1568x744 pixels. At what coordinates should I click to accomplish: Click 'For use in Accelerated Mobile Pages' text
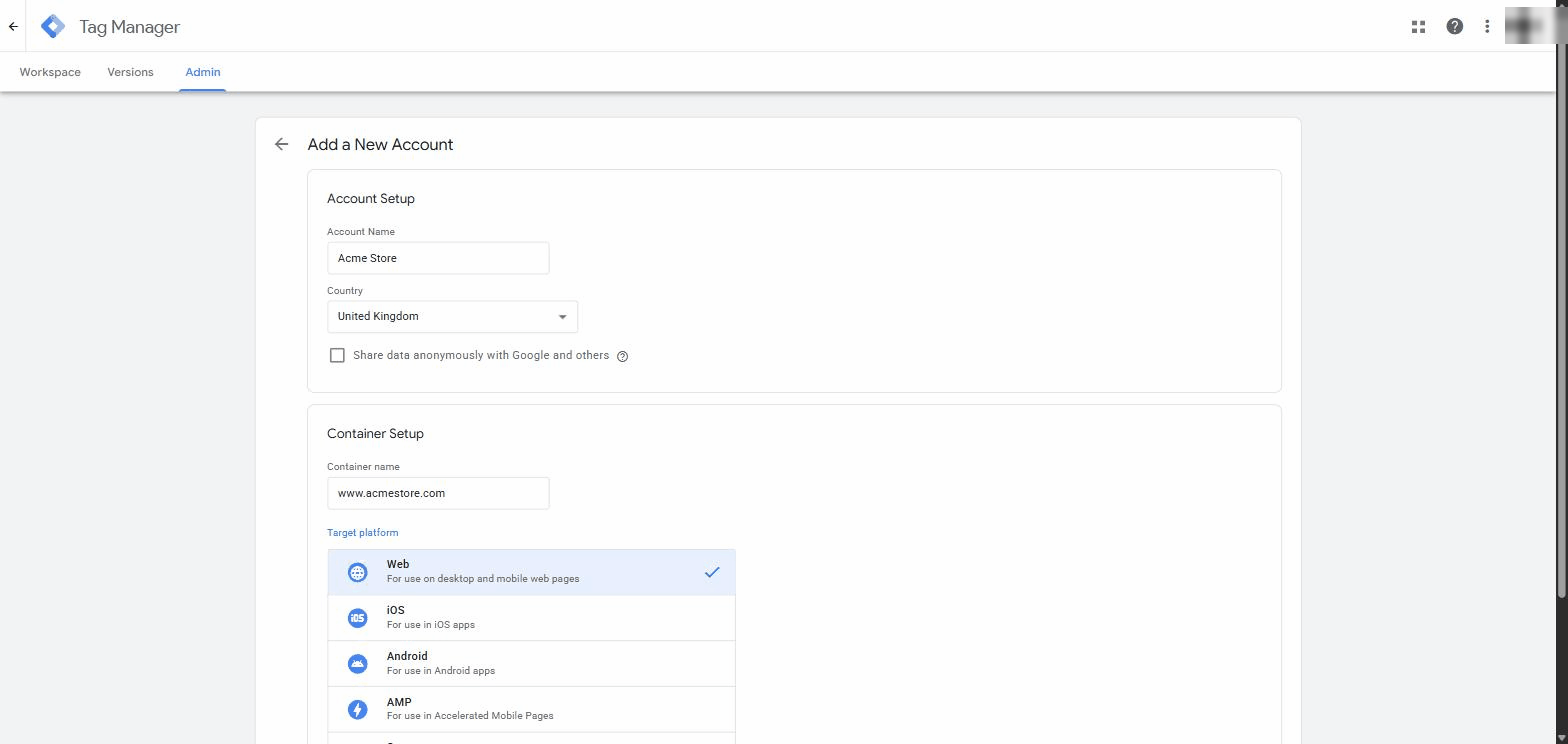coord(470,716)
